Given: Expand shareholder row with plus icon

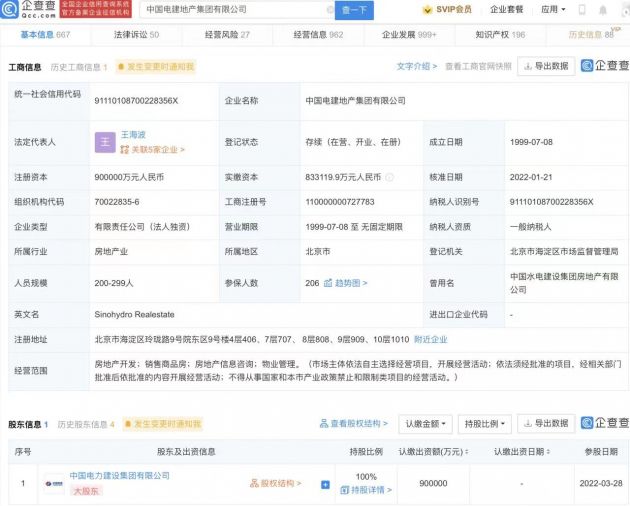Looking at the screenshot, I should point(325,485).
